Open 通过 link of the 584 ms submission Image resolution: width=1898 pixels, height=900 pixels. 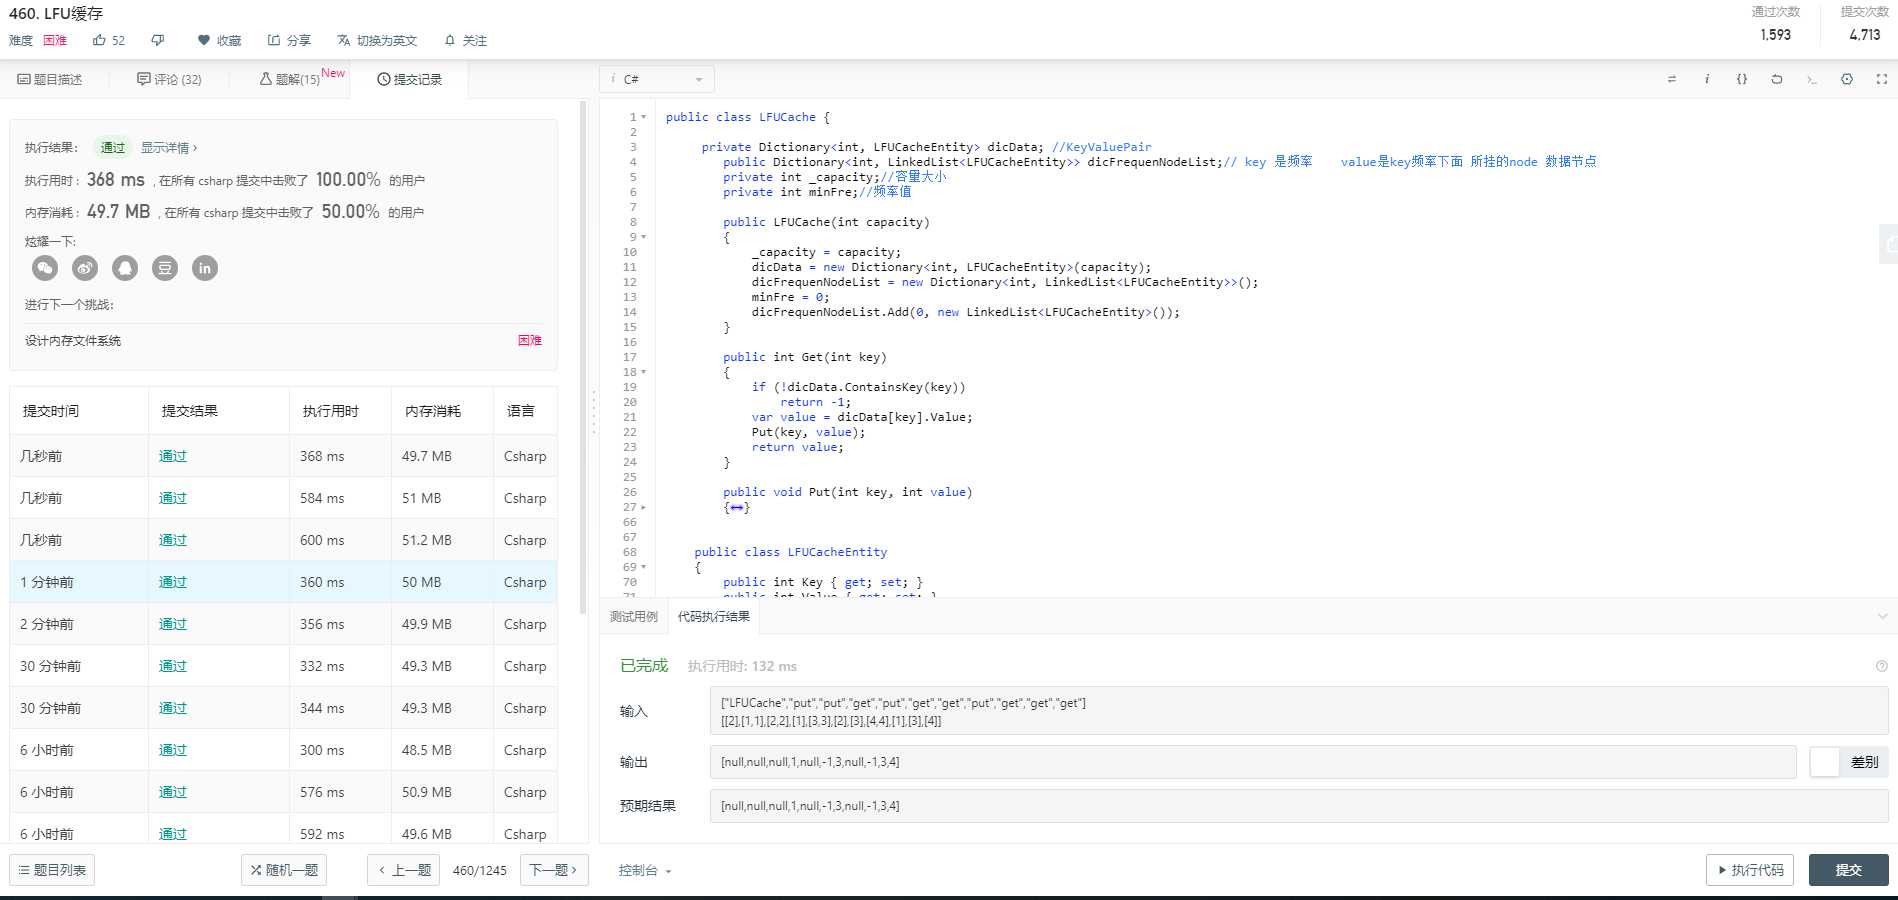point(173,498)
